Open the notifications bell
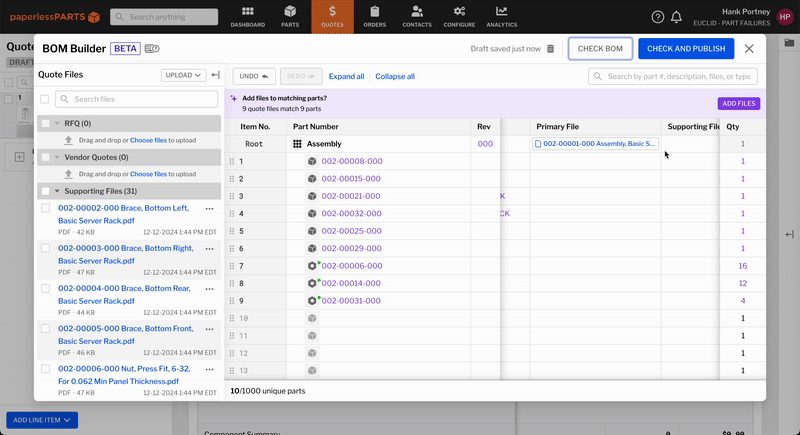Viewport: 800px width, 435px height. pos(677,17)
